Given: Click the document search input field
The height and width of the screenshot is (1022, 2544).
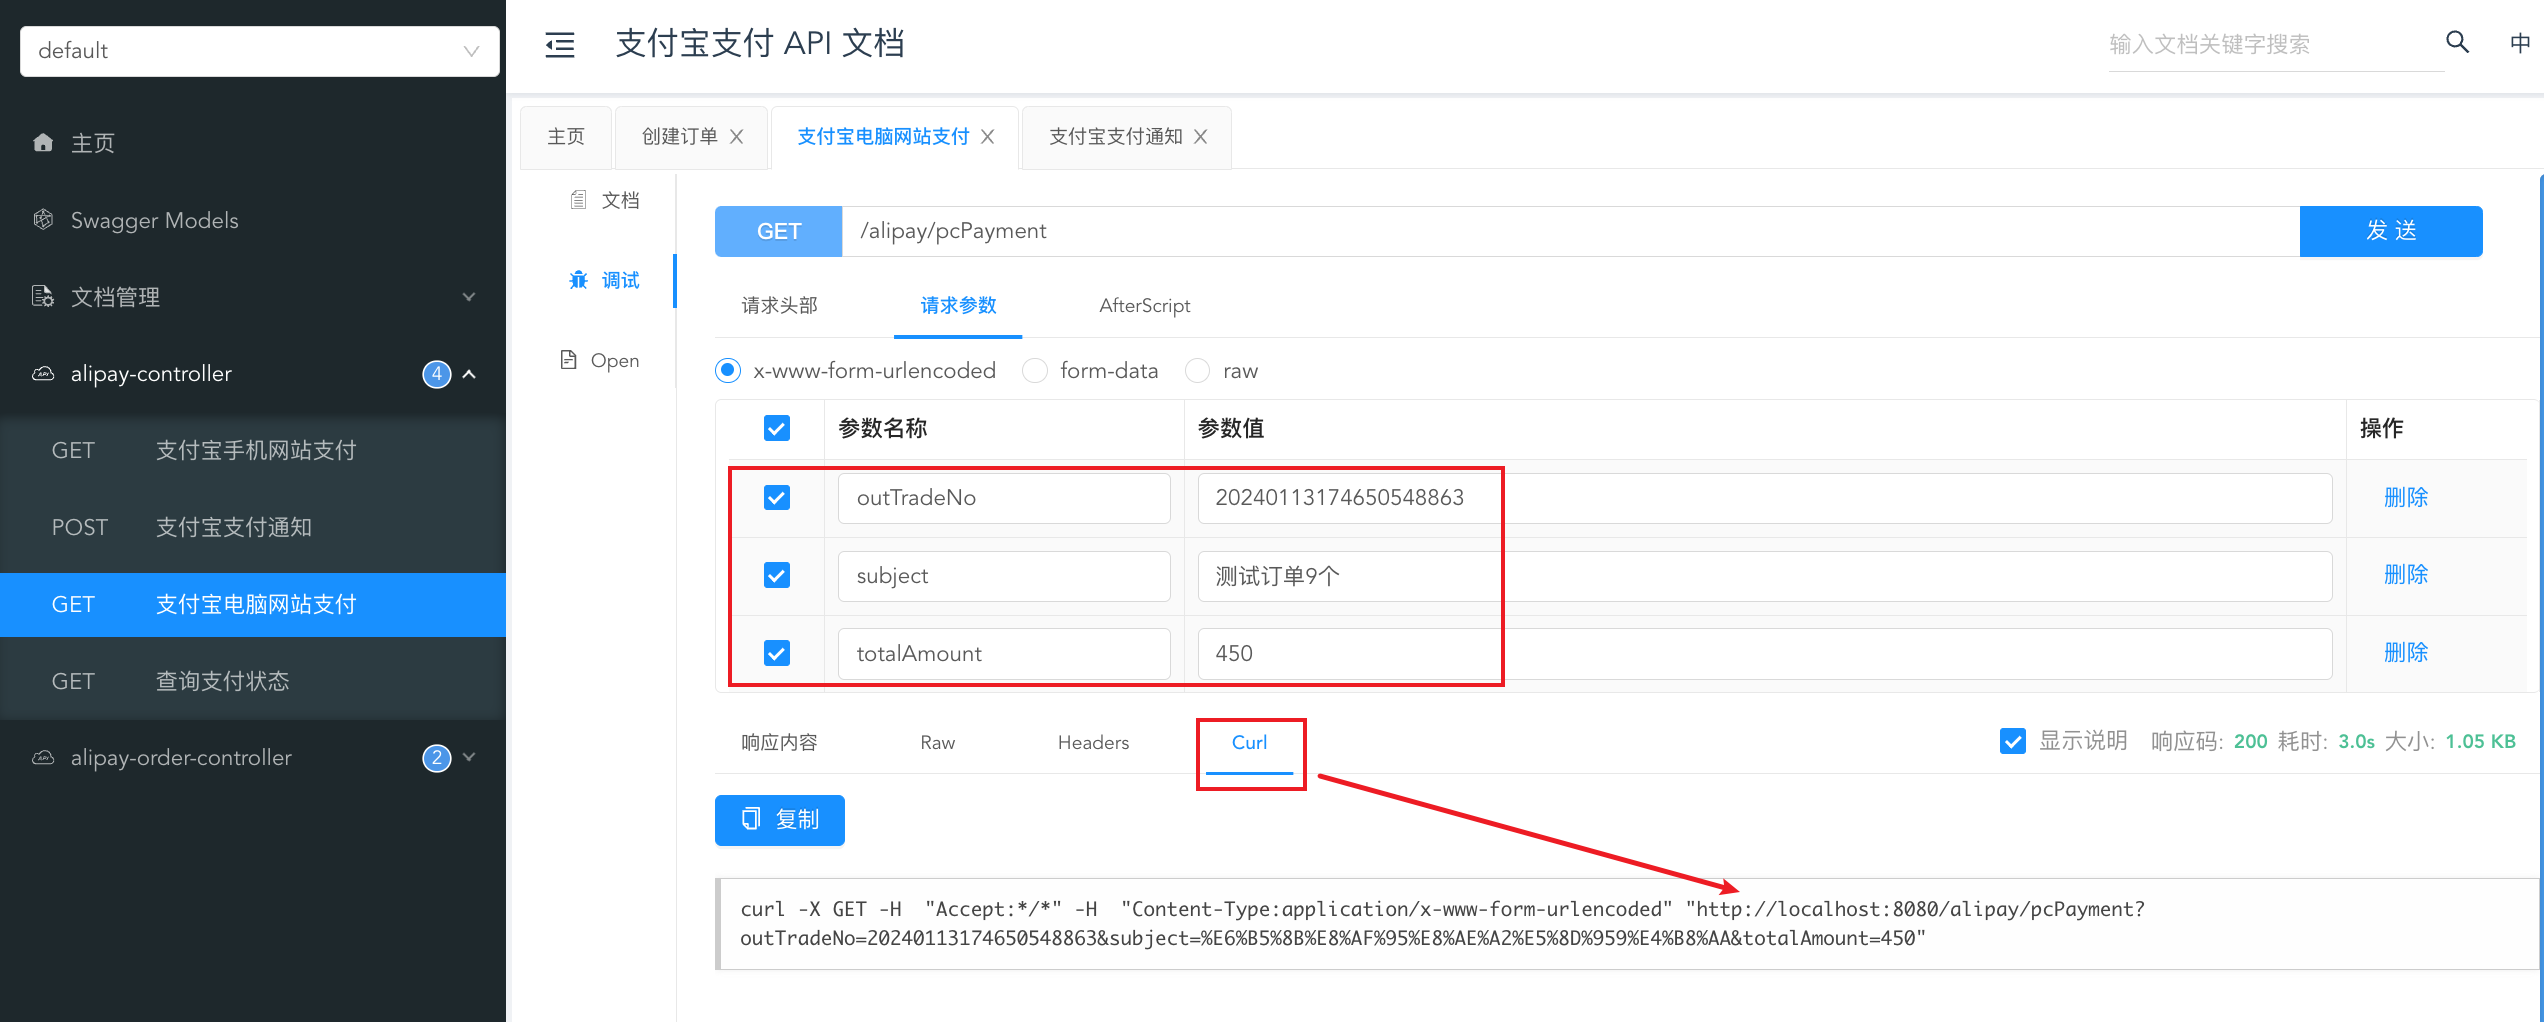Looking at the screenshot, I should (2275, 45).
